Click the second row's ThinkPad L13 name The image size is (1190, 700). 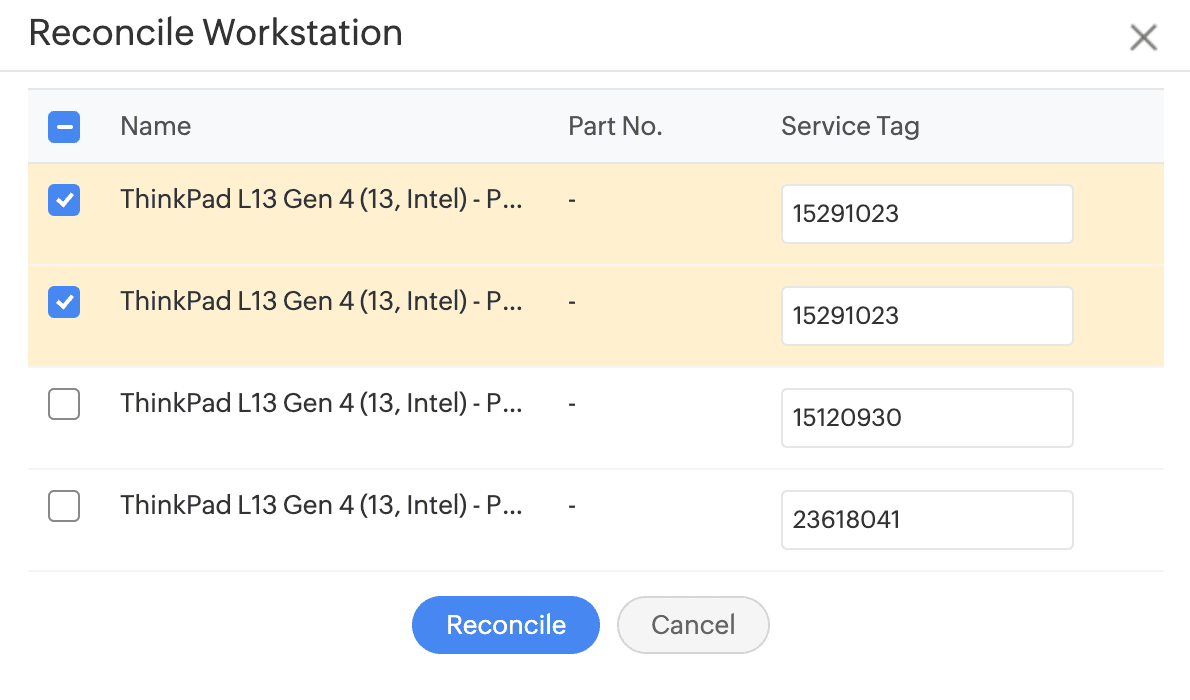(321, 302)
